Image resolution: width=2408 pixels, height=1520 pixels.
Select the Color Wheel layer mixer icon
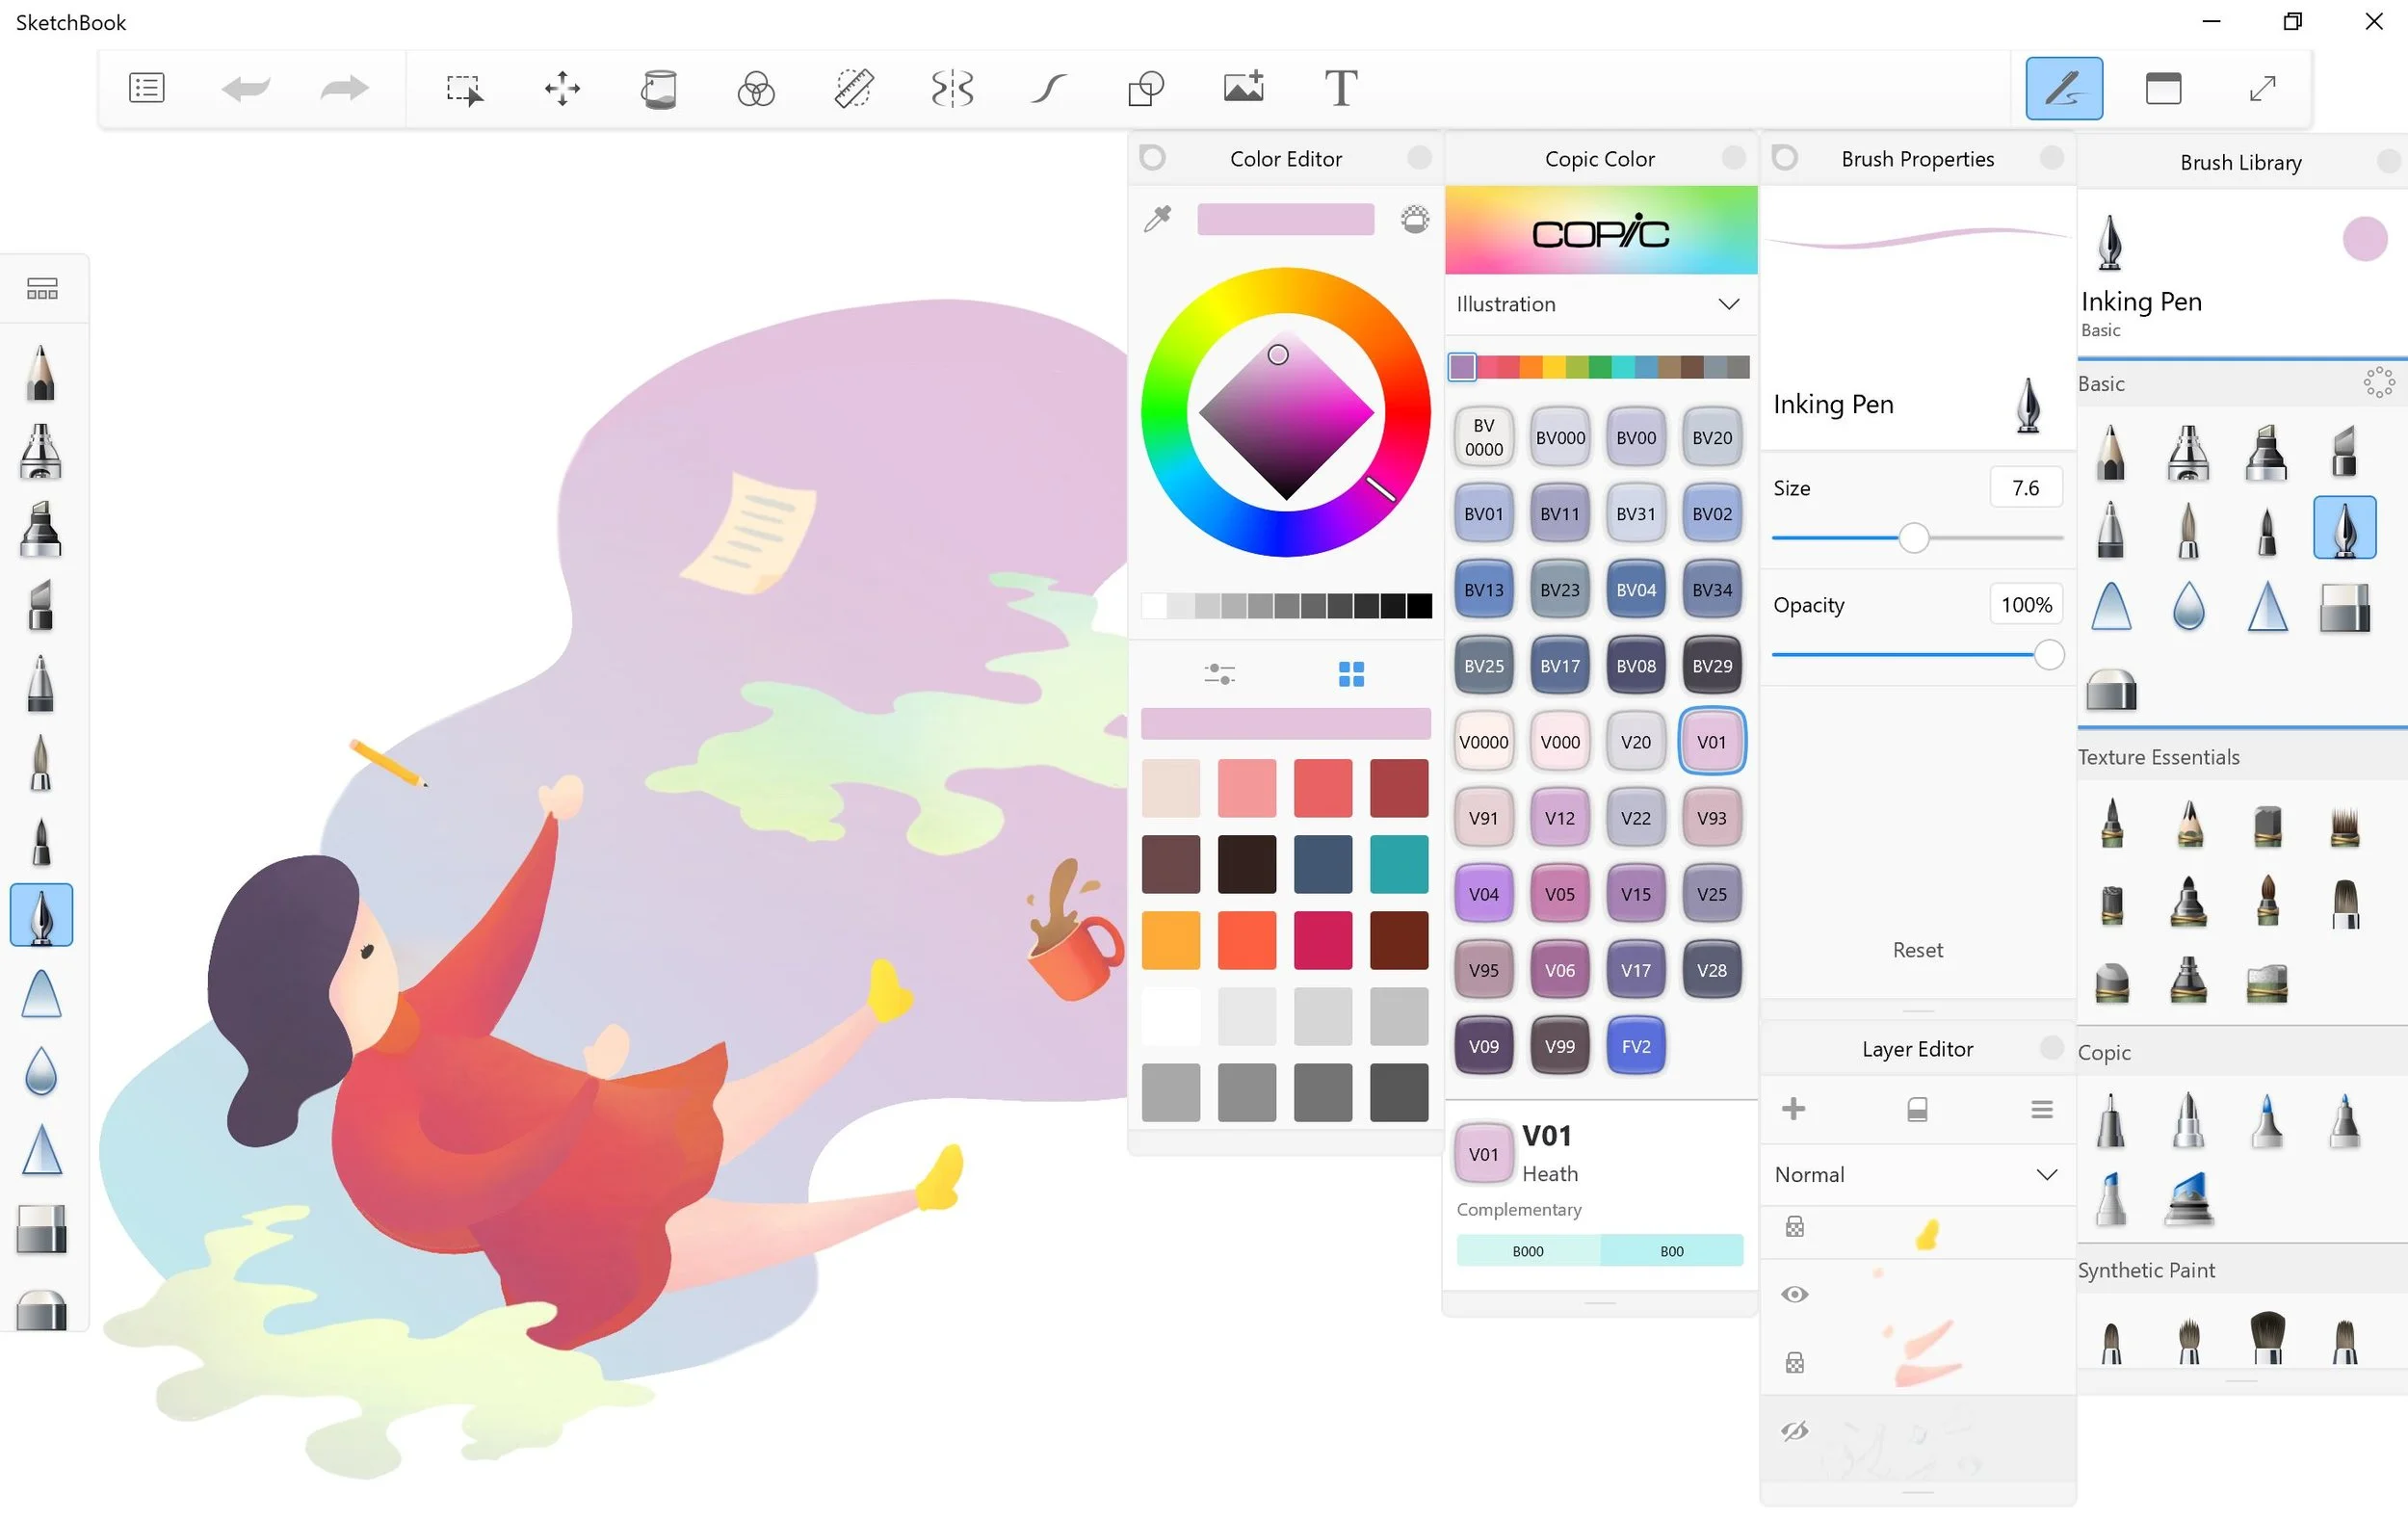click(x=756, y=89)
